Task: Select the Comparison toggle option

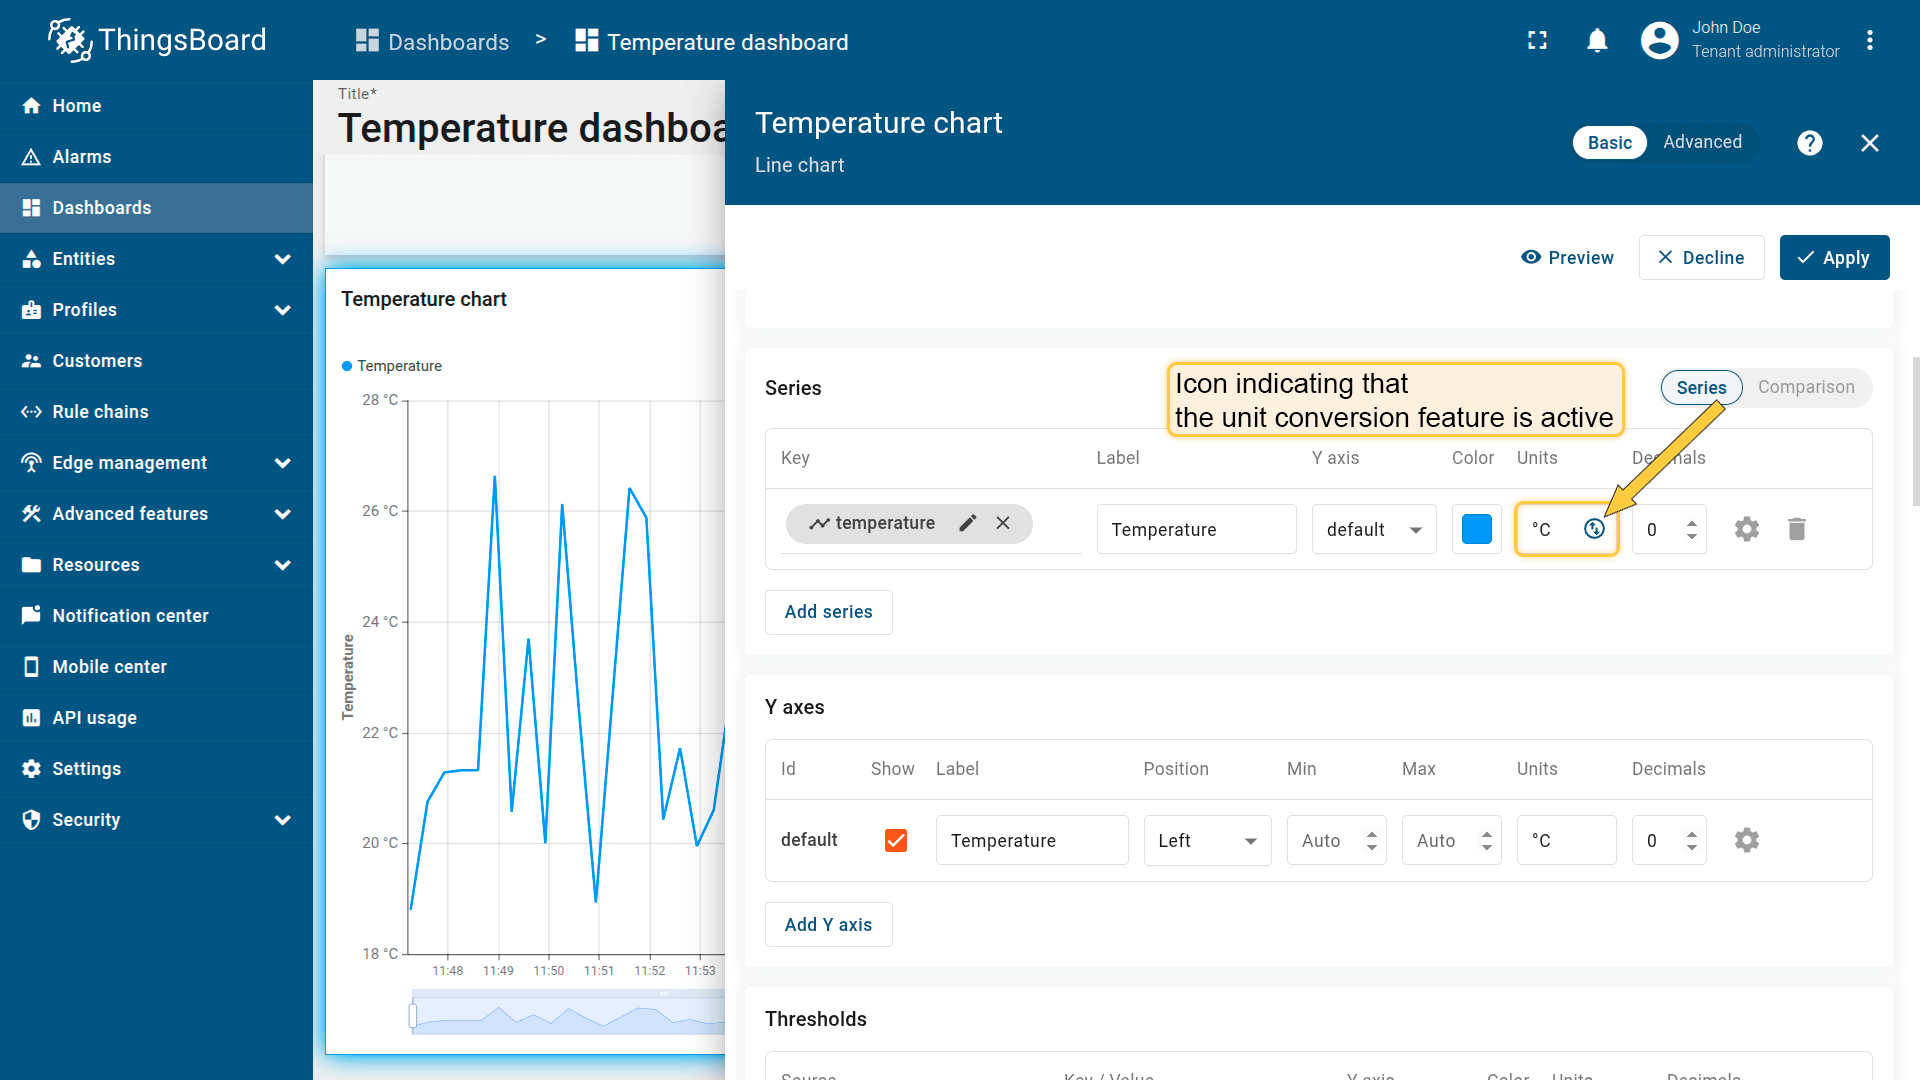Action: click(x=1805, y=387)
